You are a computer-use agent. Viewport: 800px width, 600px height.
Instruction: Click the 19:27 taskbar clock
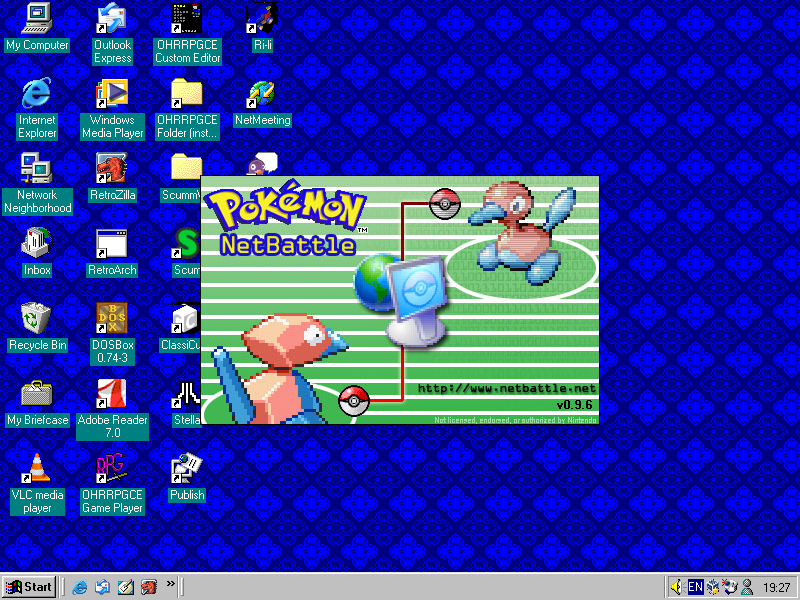pos(776,588)
